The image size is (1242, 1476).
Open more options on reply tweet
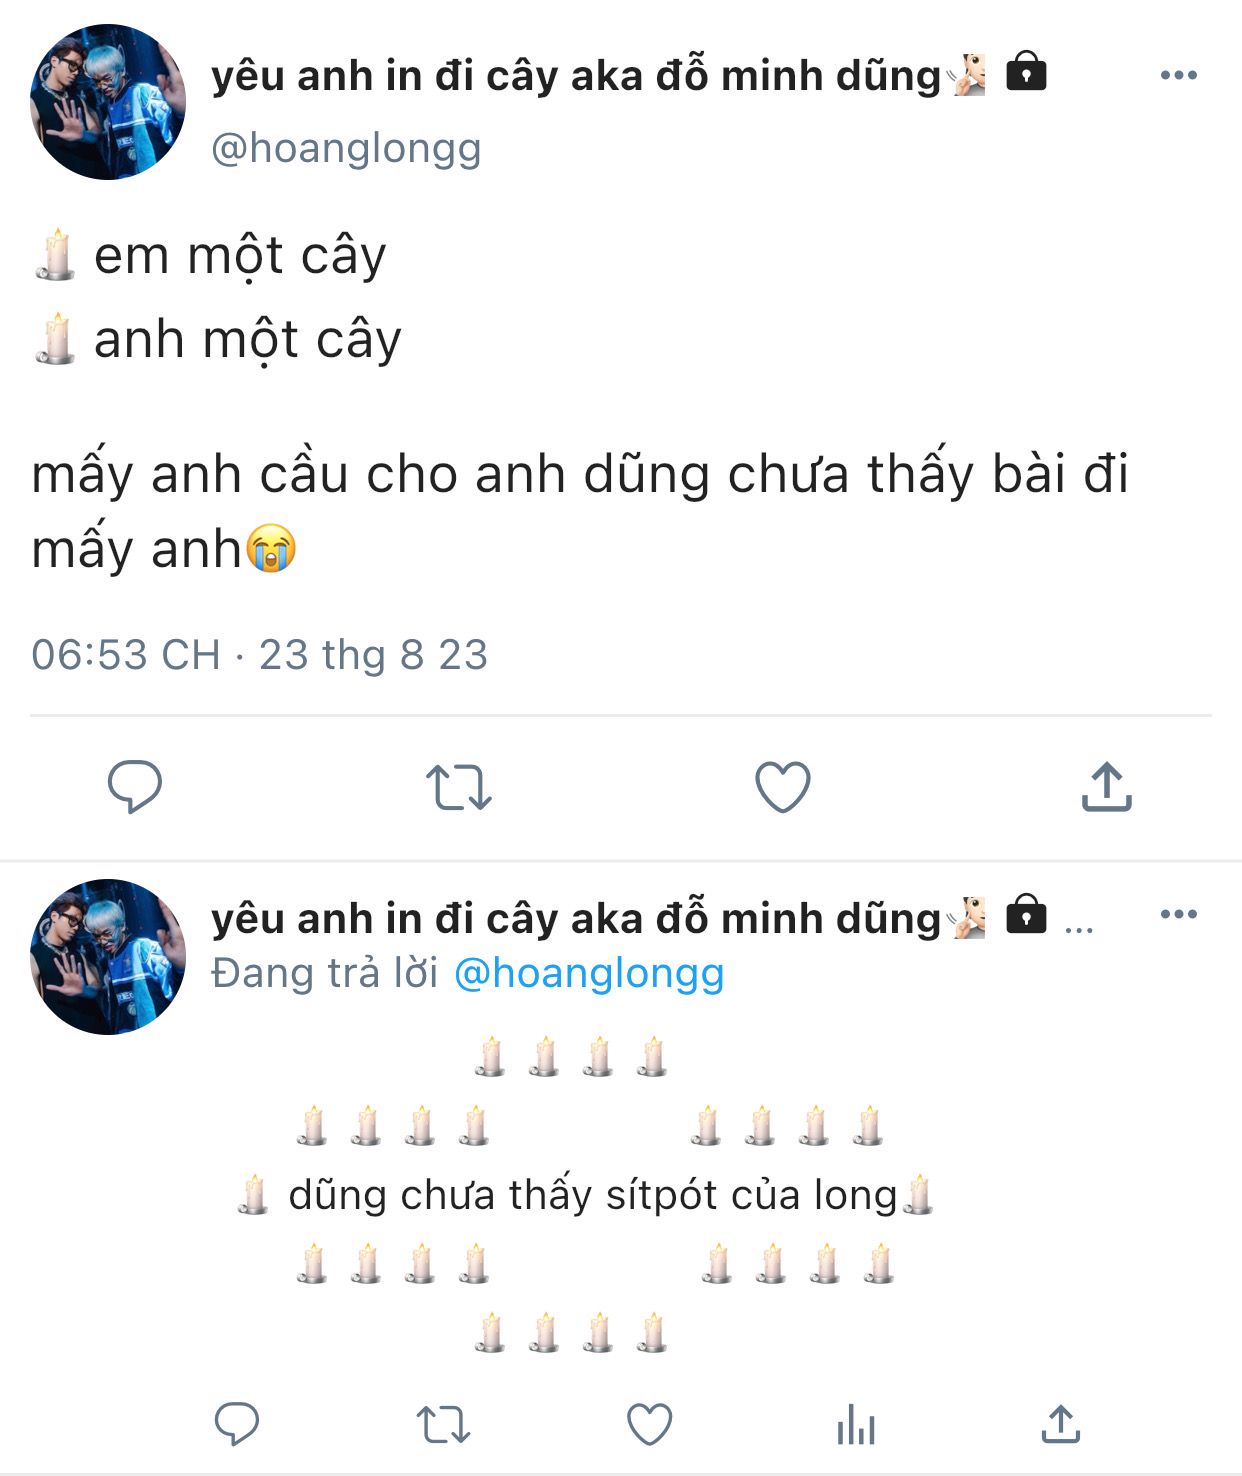point(1179,914)
